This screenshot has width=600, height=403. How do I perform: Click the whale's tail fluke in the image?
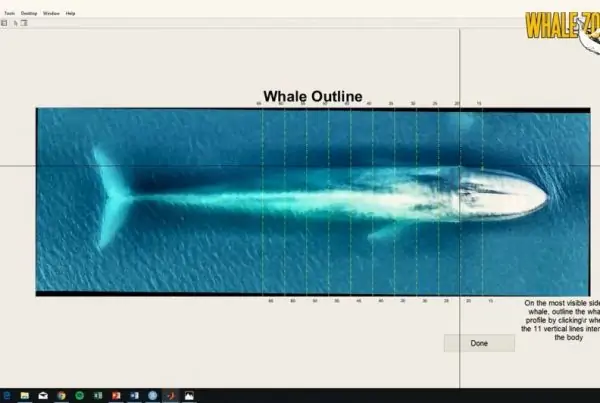click(x=108, y=197)
